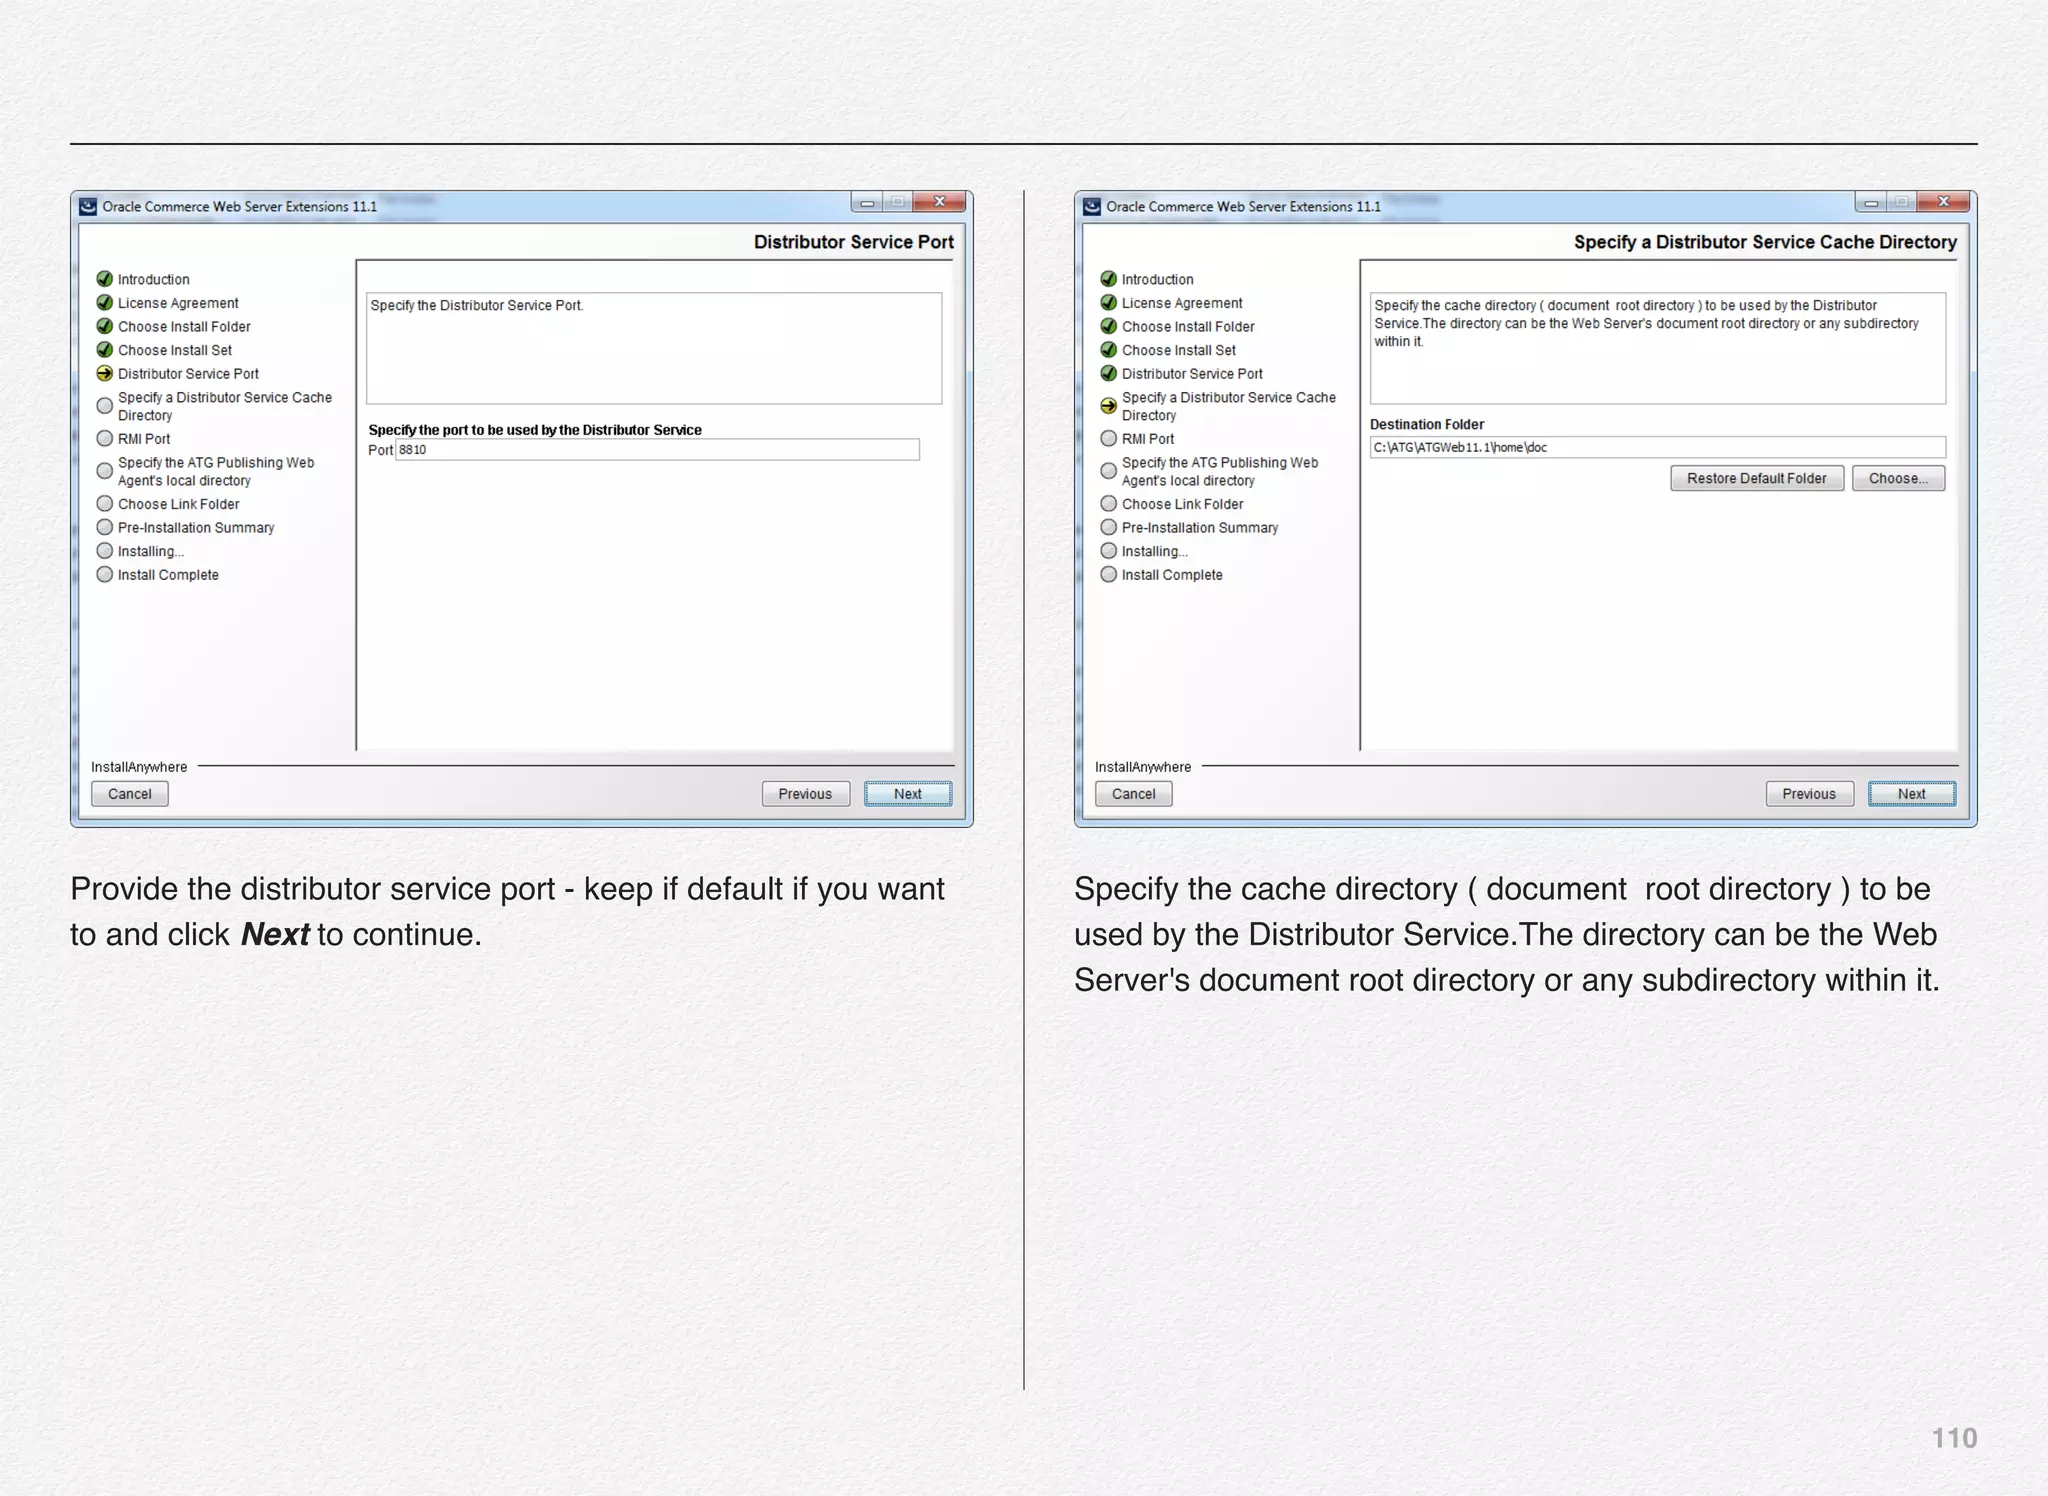
Task: Minimize the Cache Directory window
Action: 1871,203
